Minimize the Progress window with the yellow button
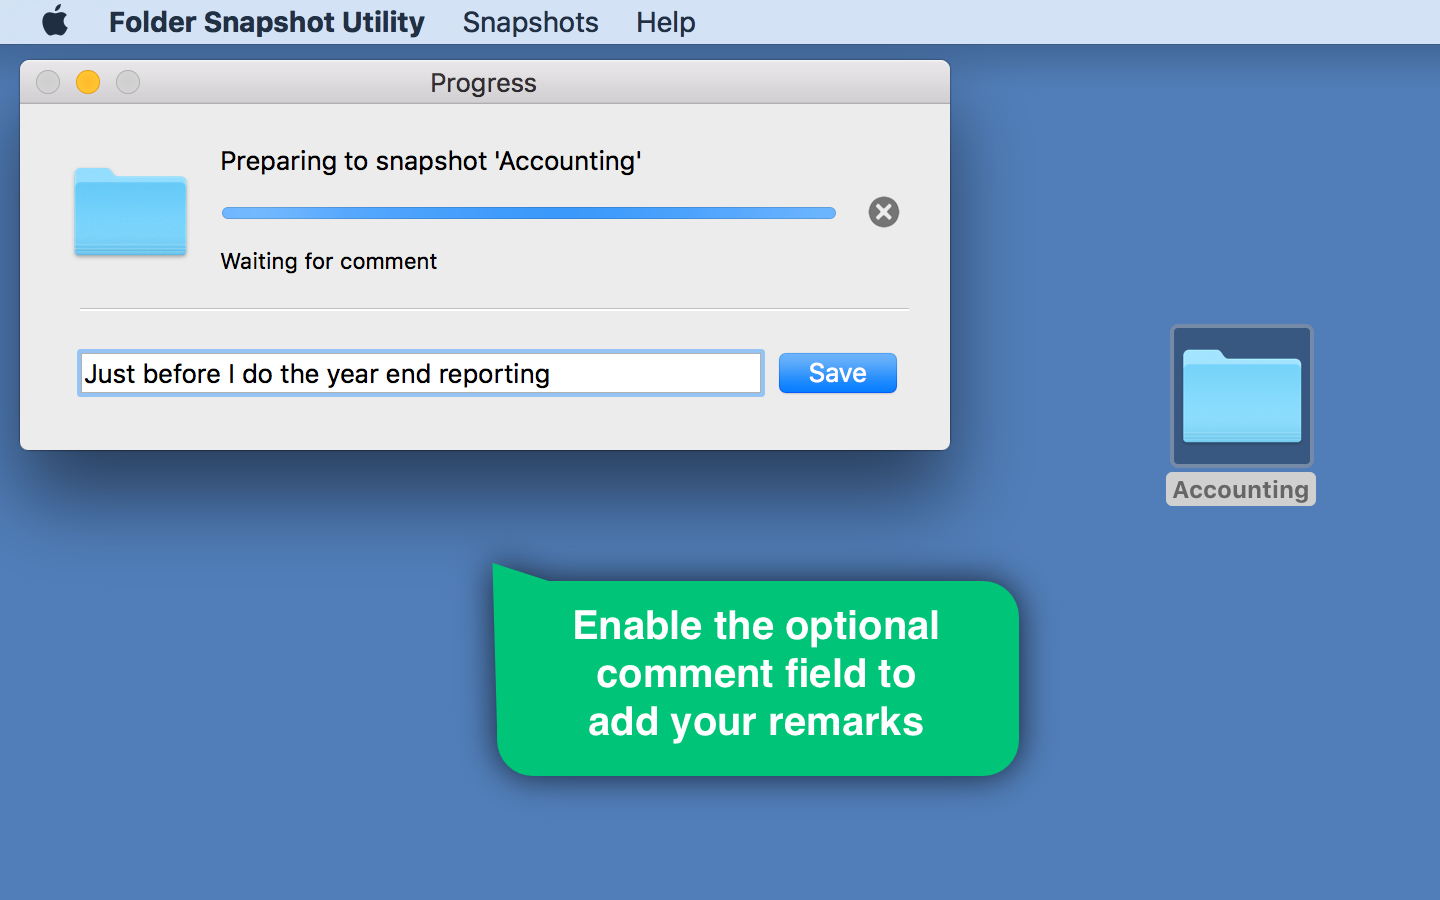This screenshot has width=1440, height=900. pyautogui.click(x=88, y=82)
